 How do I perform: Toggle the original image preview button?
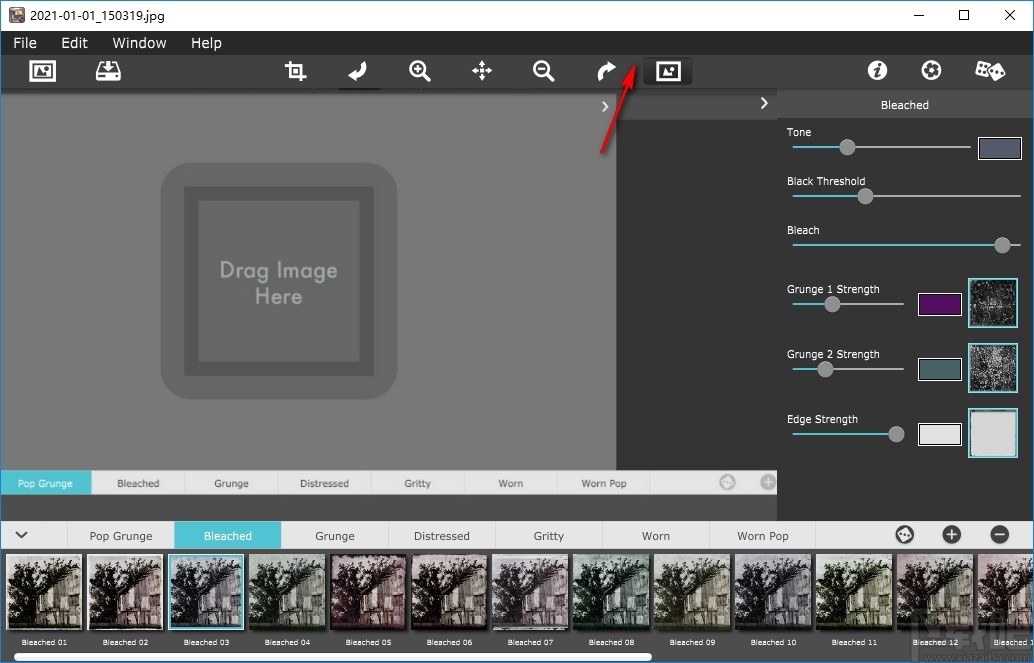coord(668,71)
